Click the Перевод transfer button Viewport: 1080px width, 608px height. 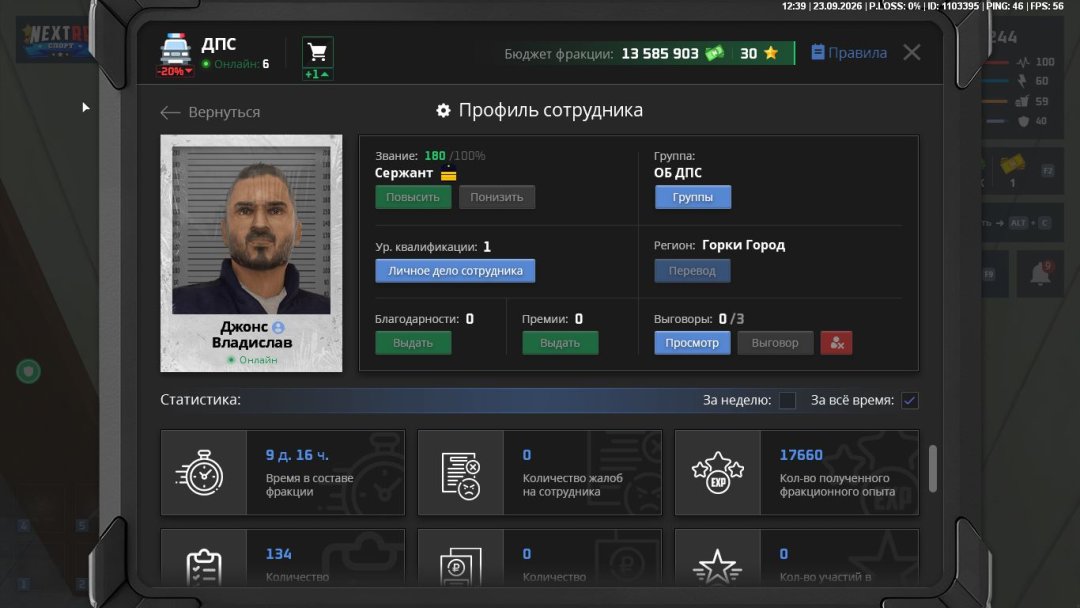pos(692,271)
